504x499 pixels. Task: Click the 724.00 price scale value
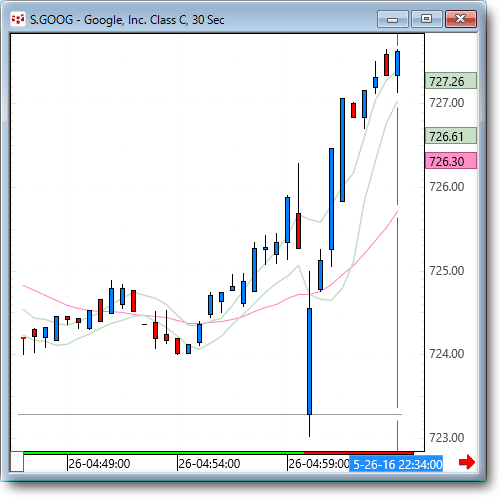click(446, 354)
